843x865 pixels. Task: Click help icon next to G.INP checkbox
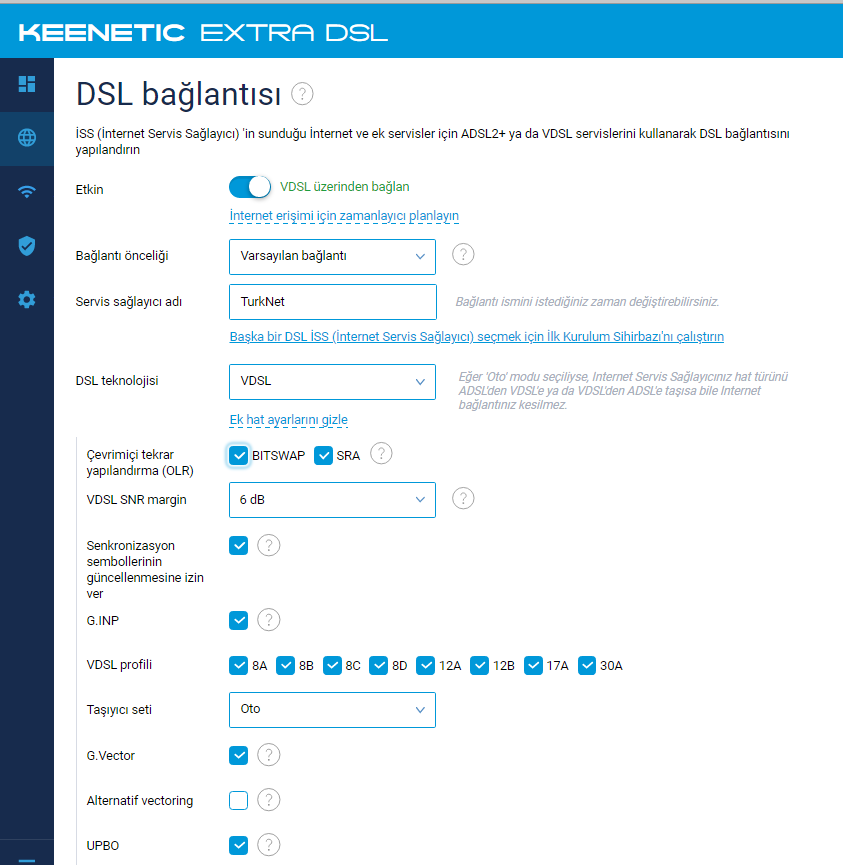click(269, 620)
